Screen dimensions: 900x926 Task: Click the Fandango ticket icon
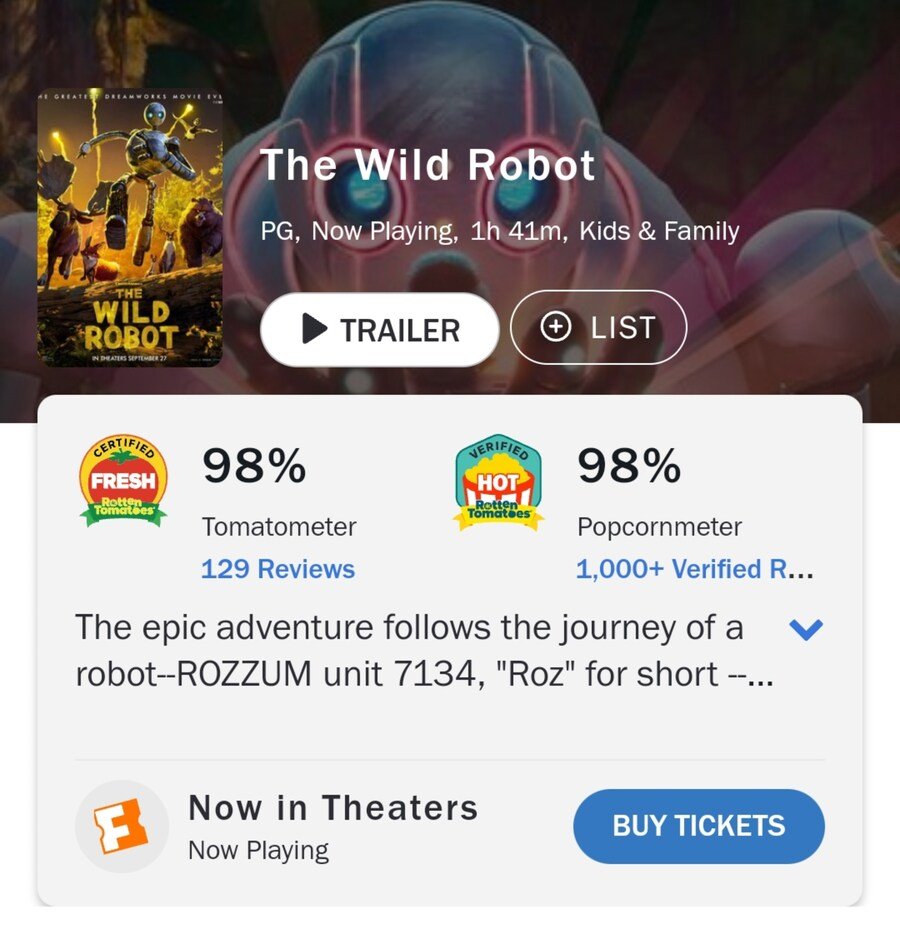click(x=121, y=826)
